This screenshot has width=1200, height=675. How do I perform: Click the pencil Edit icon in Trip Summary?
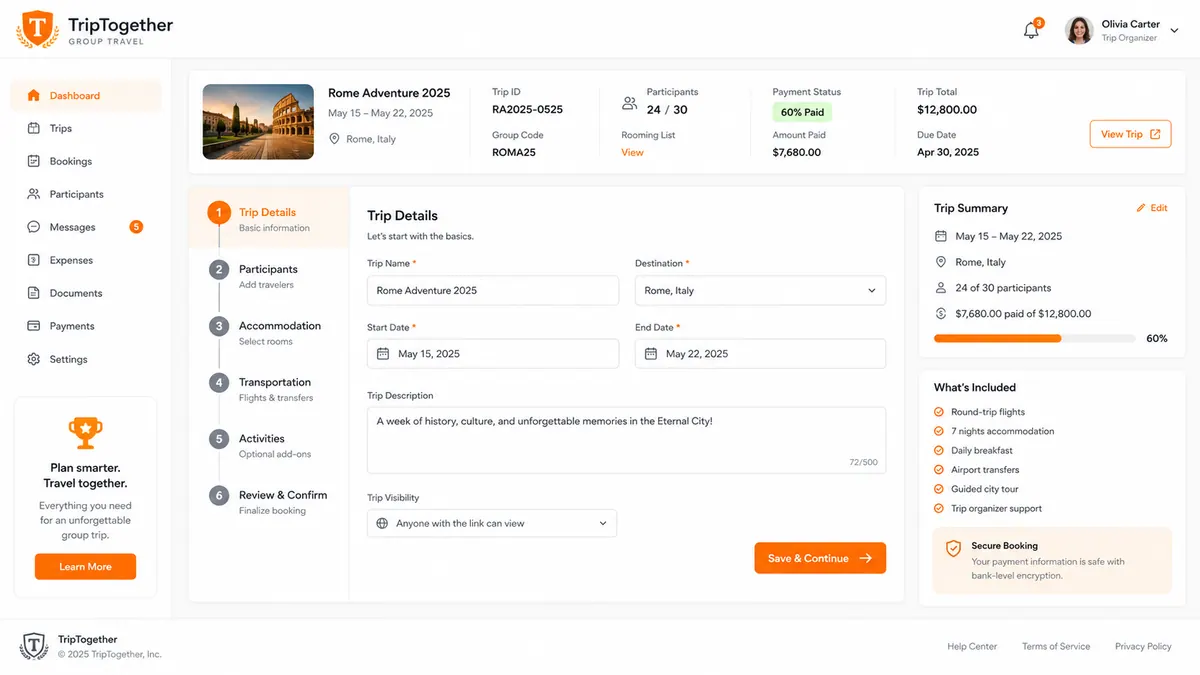pos(1141,208)
